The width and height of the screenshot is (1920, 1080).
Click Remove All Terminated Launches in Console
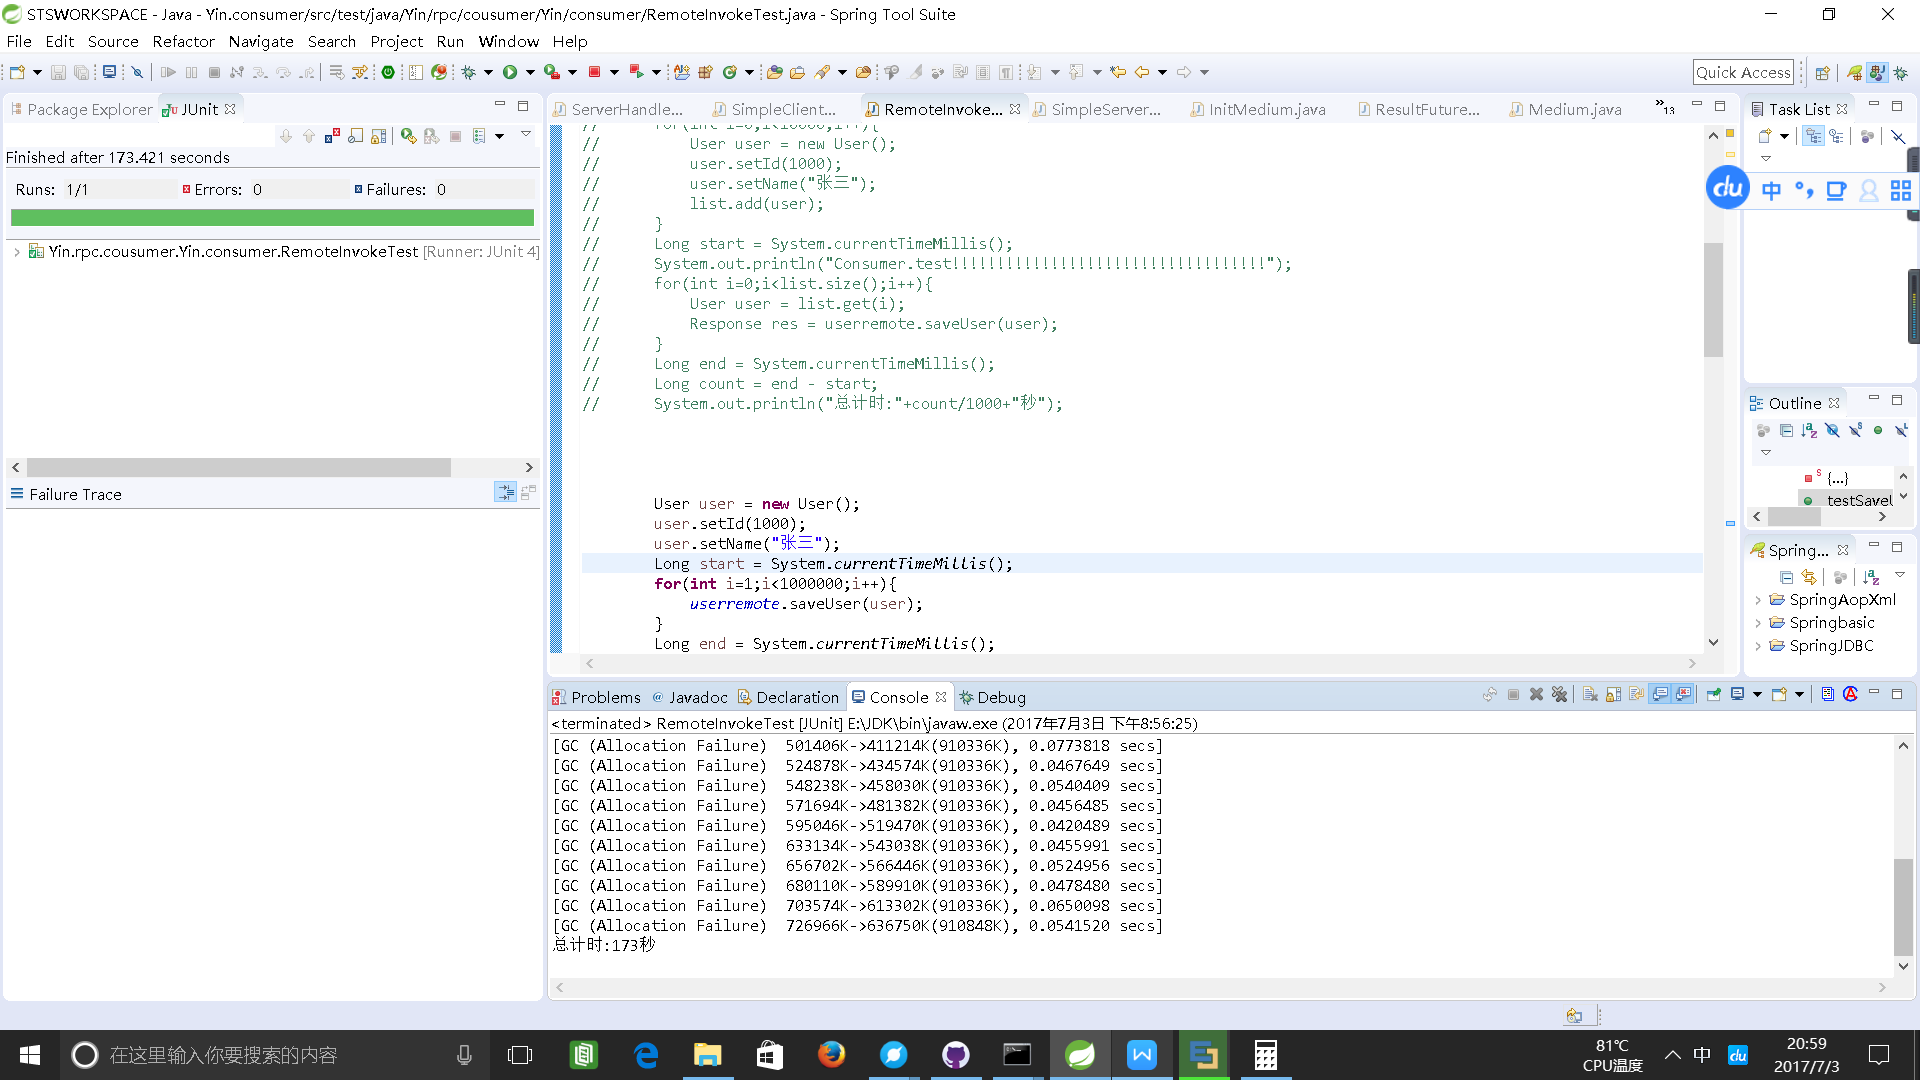(x=1560, y=695)
